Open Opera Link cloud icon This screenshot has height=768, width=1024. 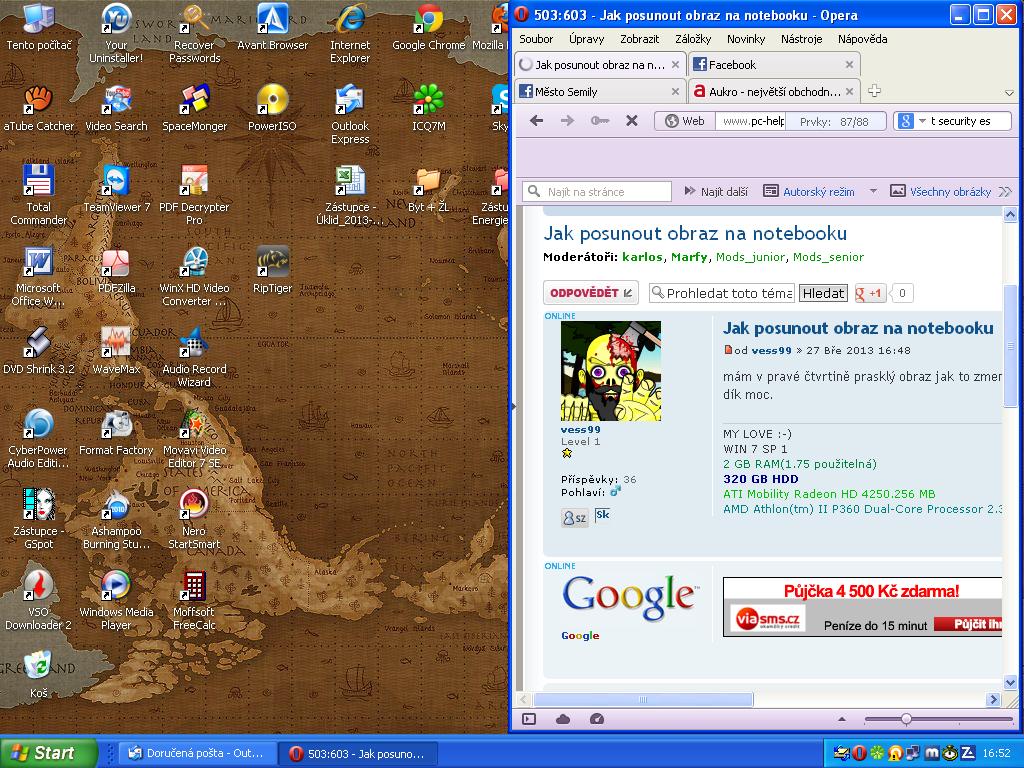point(562,719)
